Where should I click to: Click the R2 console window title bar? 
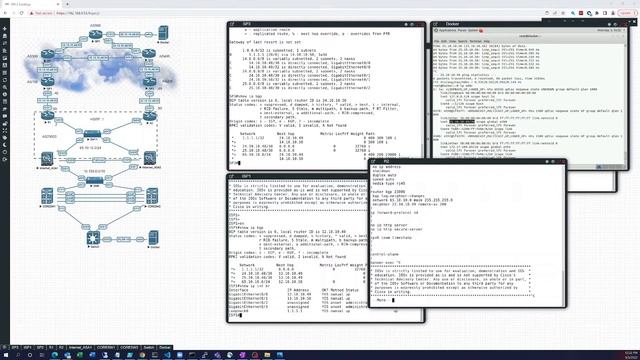[467, 162]
